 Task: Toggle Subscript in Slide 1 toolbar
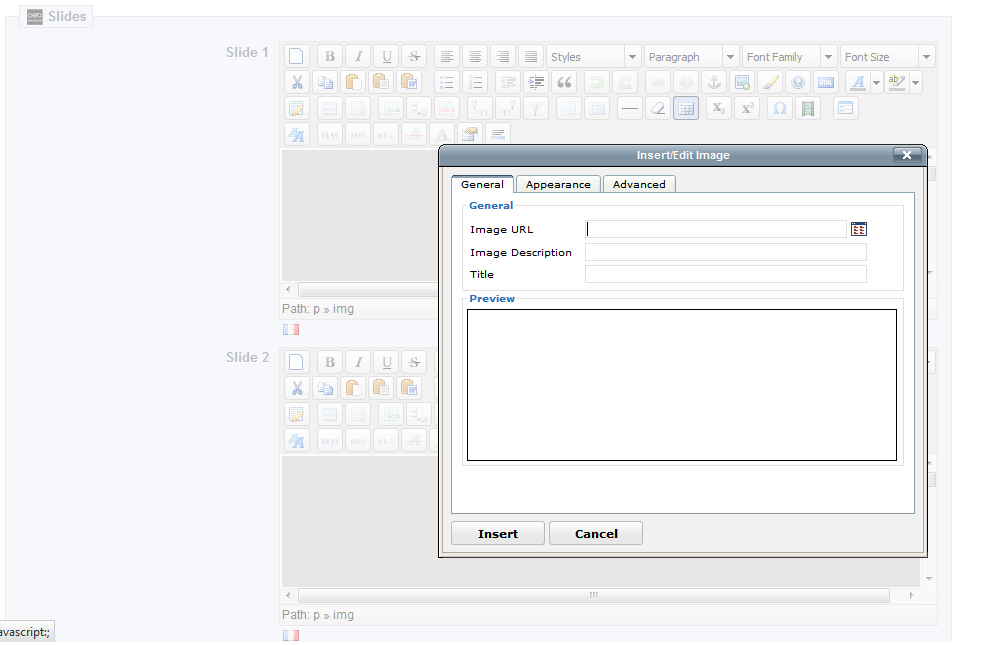719,108
